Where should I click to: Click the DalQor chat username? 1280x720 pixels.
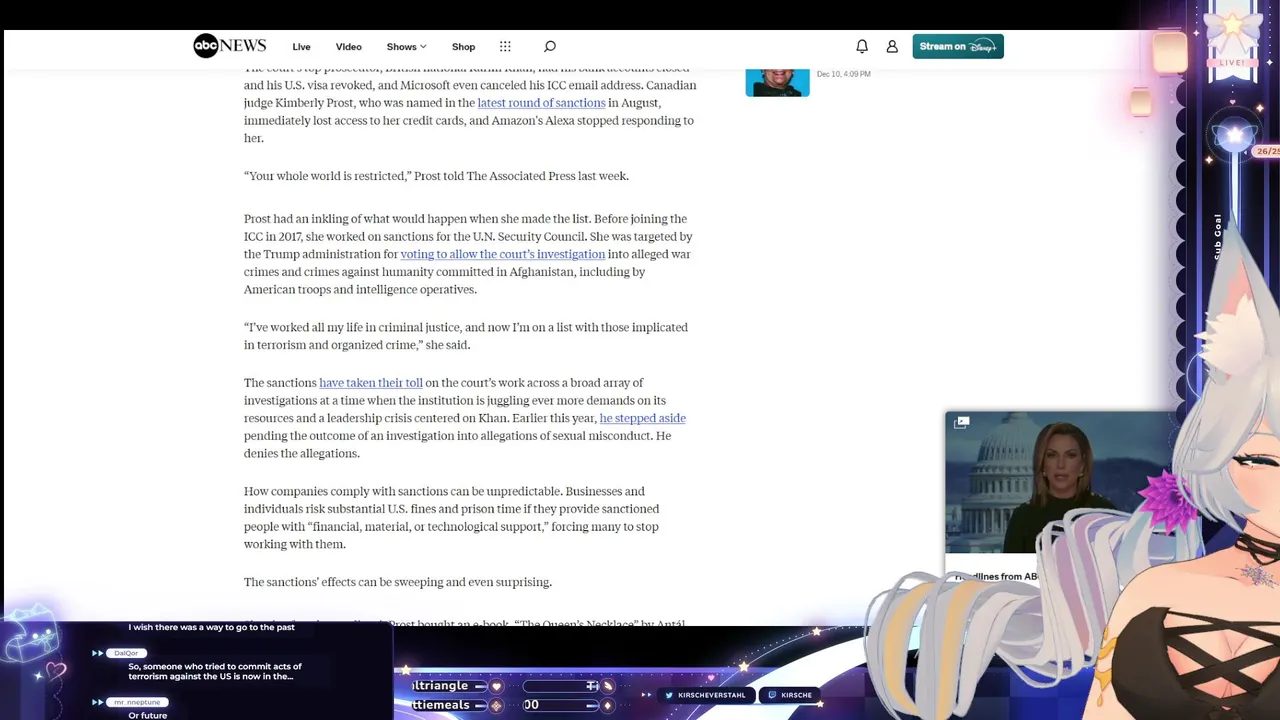125,653
